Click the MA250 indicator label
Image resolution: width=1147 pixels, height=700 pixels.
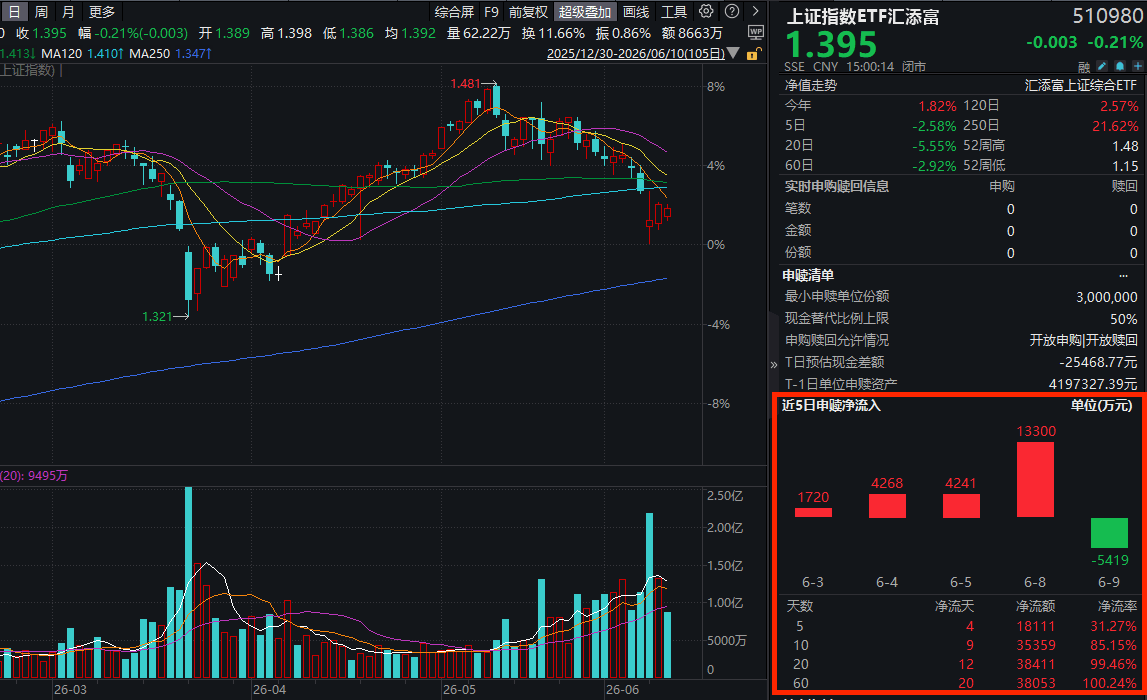149,53
